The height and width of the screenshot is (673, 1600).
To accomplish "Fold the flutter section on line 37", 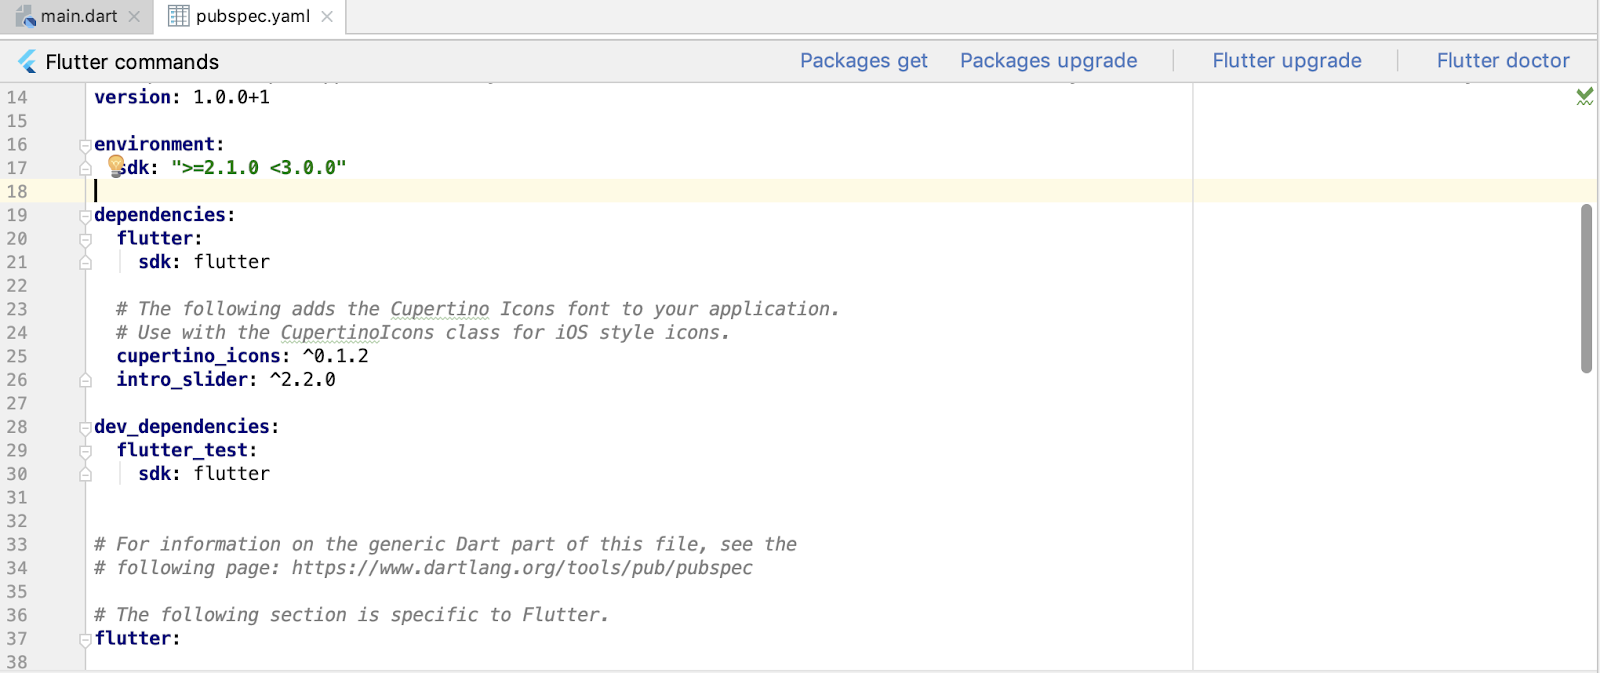I will (86, 640).
